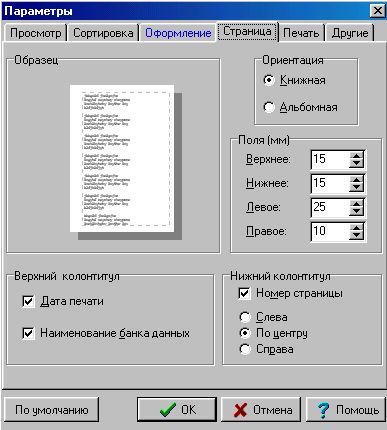This screenshot has height=430, width=387.
Task: Increase the Левое margin value
Action: point(356,203)
